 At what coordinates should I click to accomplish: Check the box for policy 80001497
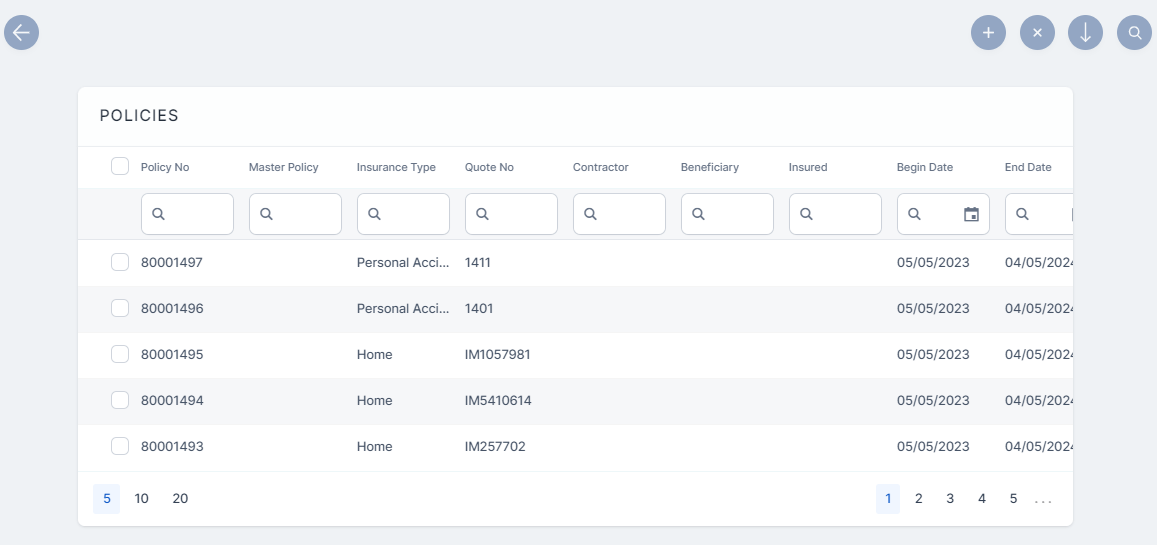[120, 262]
